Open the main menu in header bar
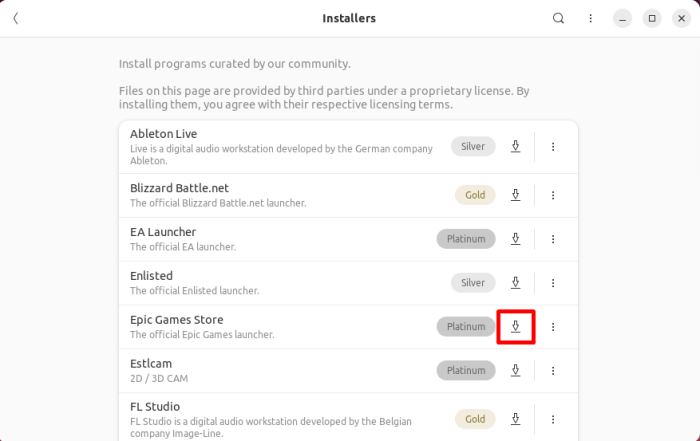The image size is (700, 441). [590, 18]
